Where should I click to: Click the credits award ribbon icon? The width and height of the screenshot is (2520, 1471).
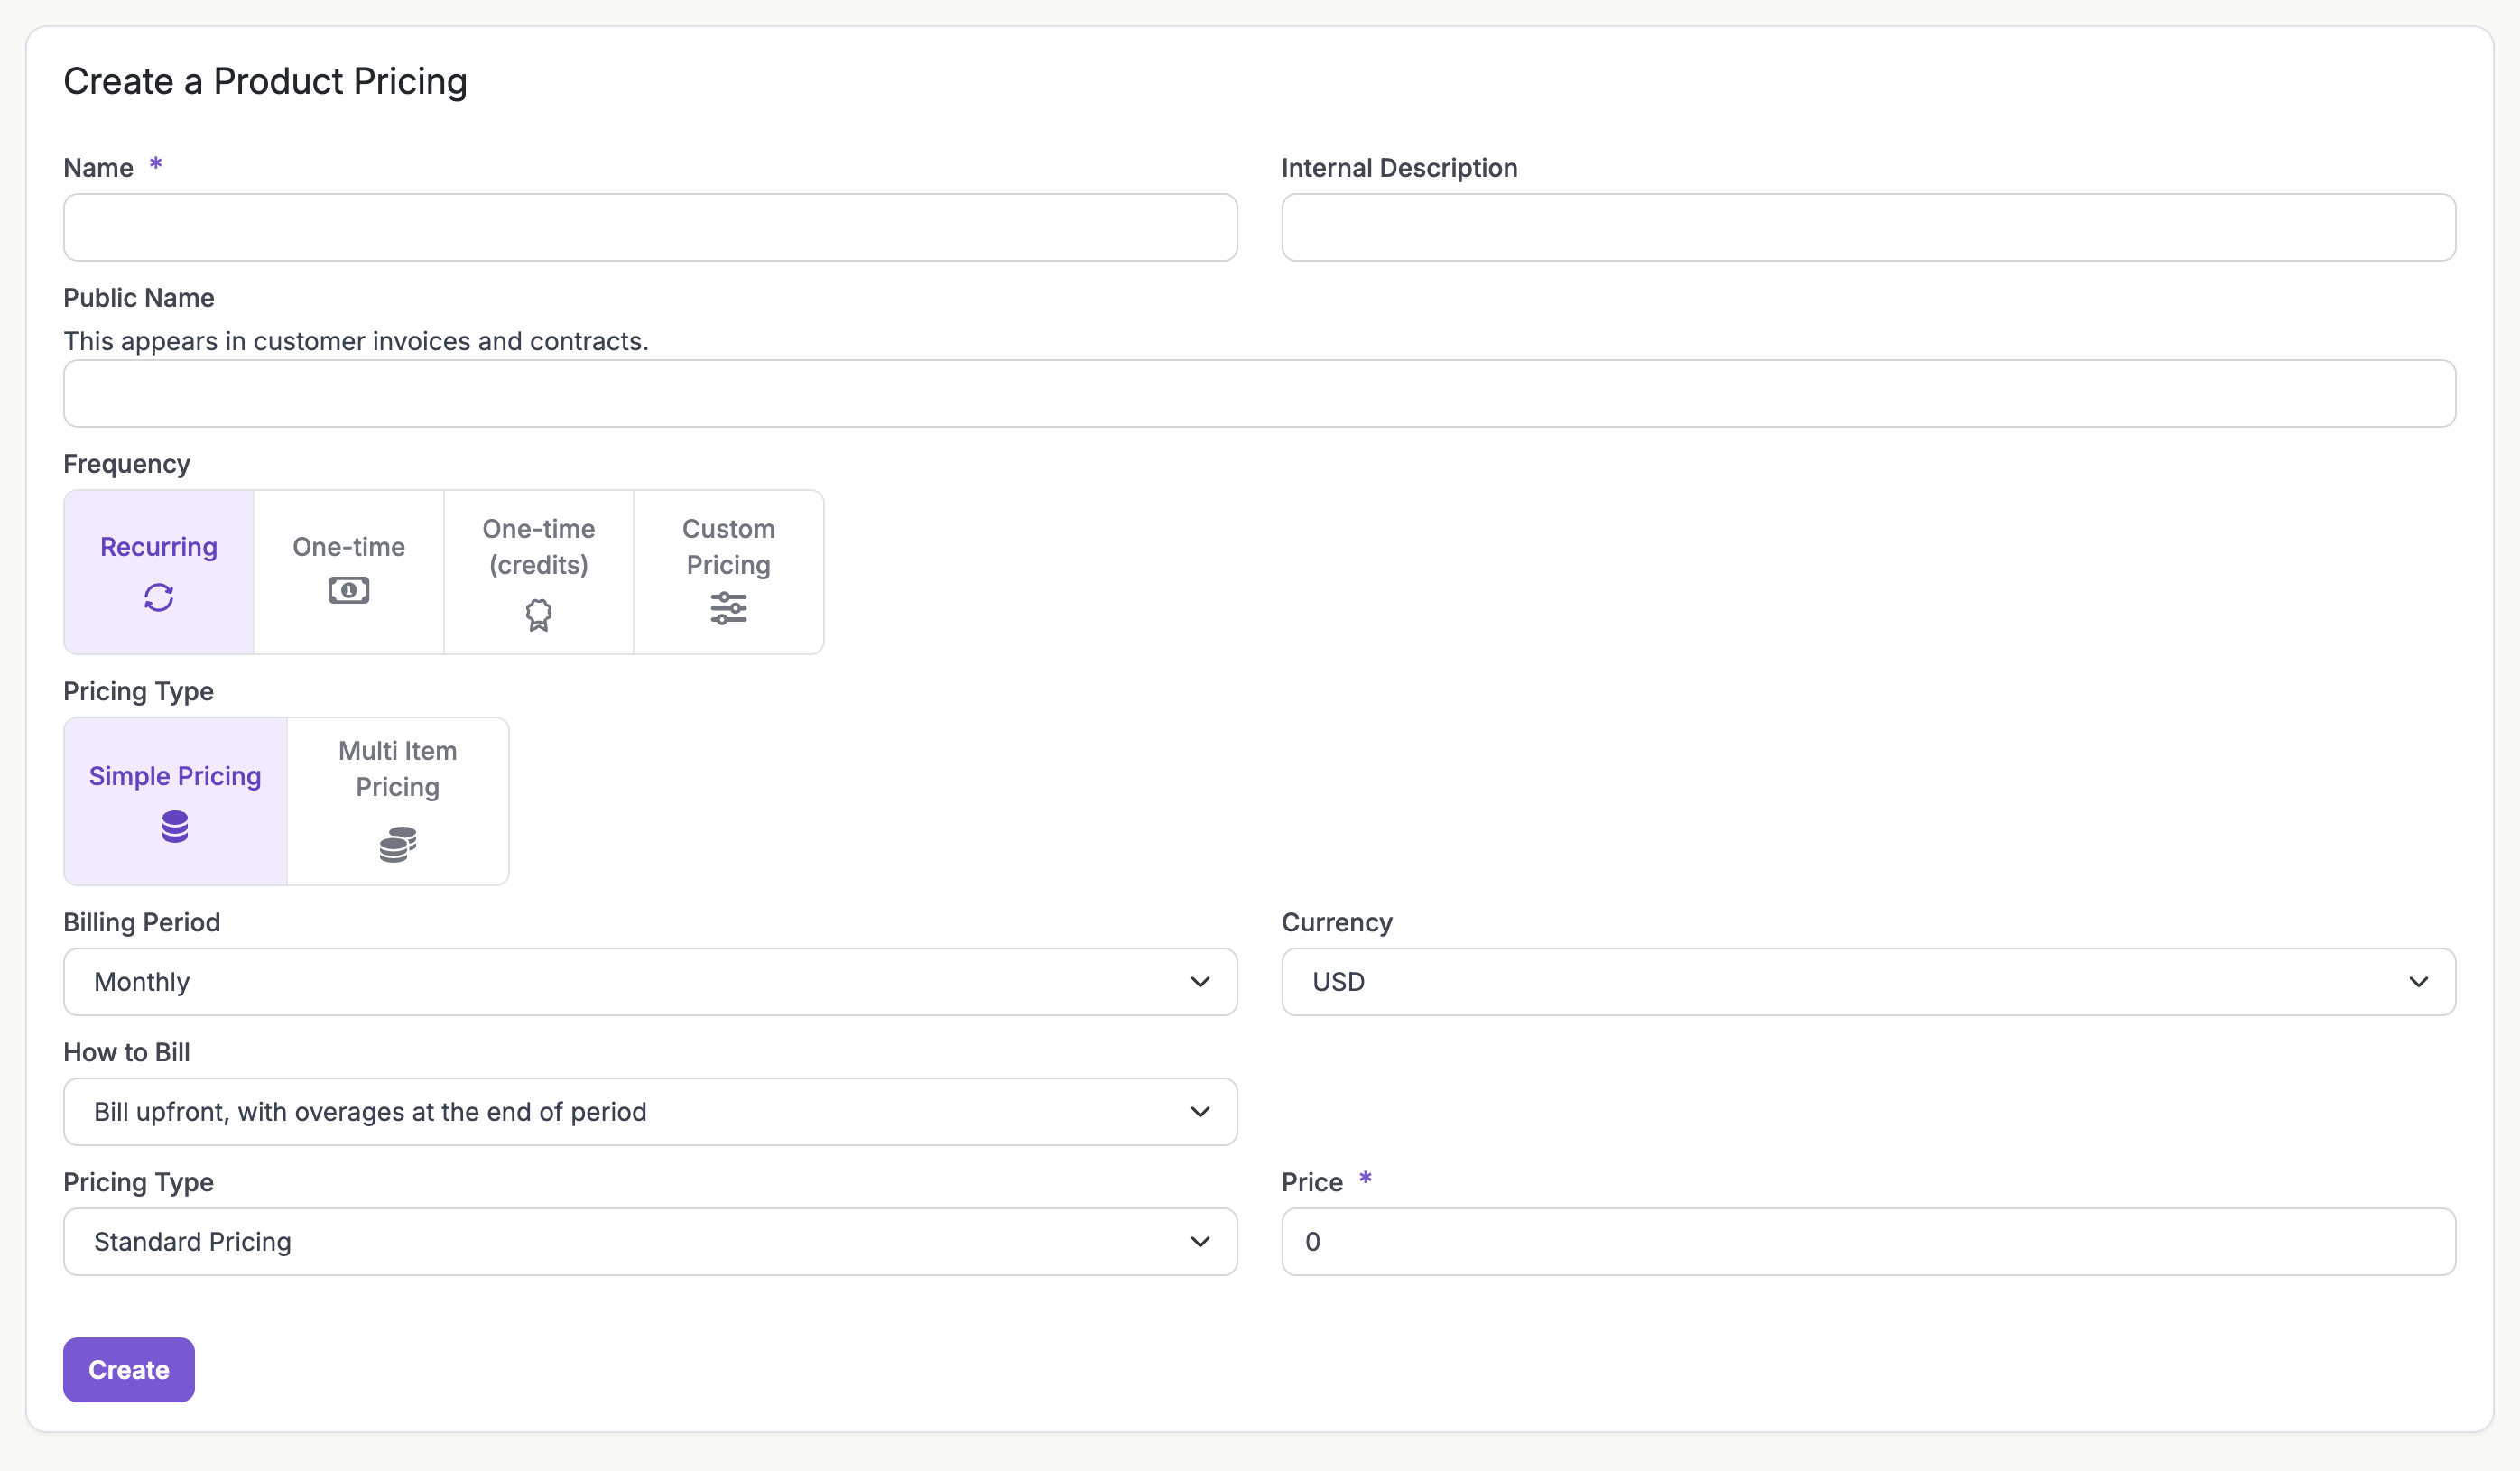538,614
